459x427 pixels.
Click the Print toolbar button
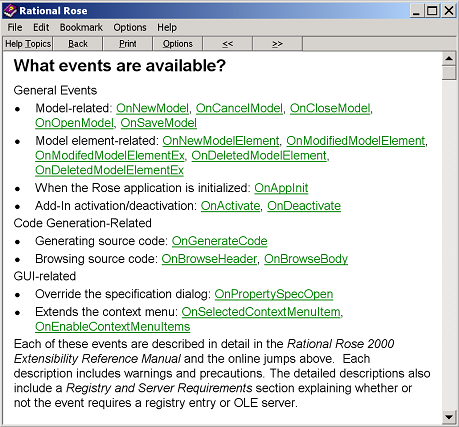[x=128, y=44]
